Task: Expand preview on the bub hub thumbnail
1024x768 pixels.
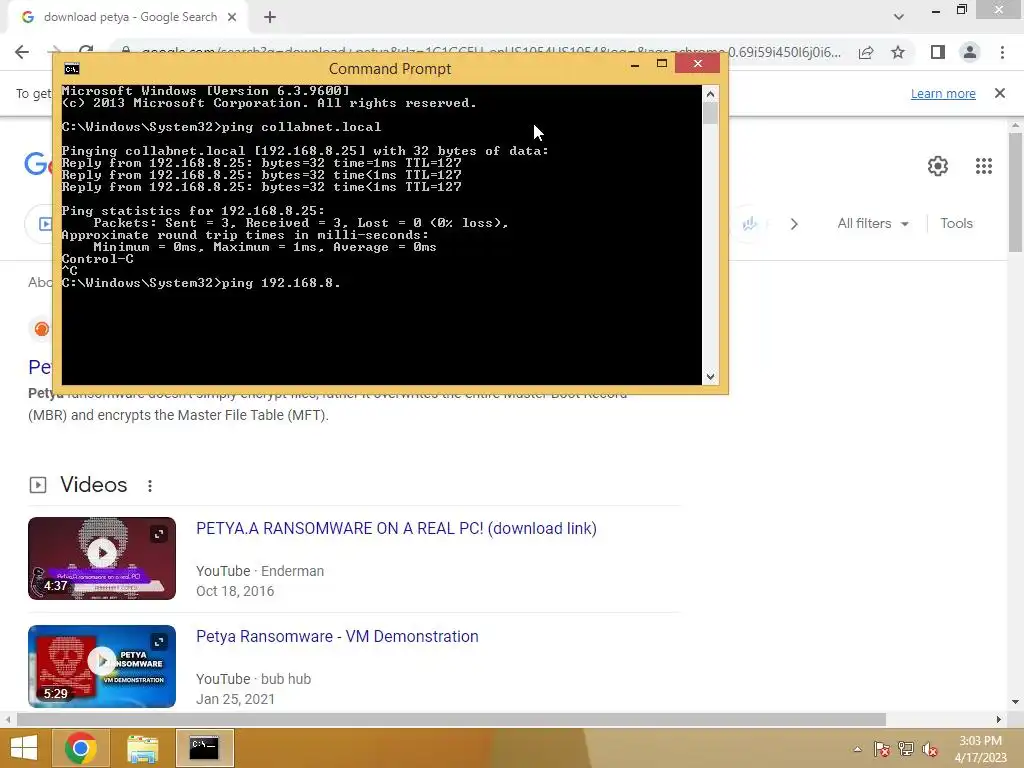Action: click(159, 642)
